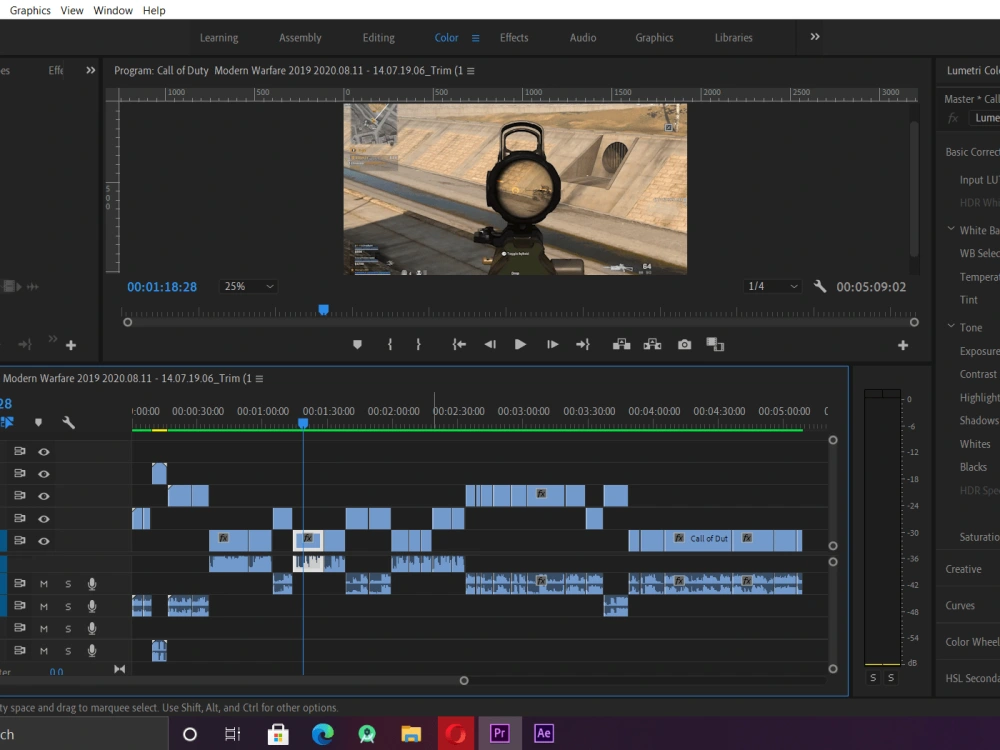Viewport: 1000px width, 750px height.
Task: Expand the HSL Secondary section
Action: coord(972,679)
